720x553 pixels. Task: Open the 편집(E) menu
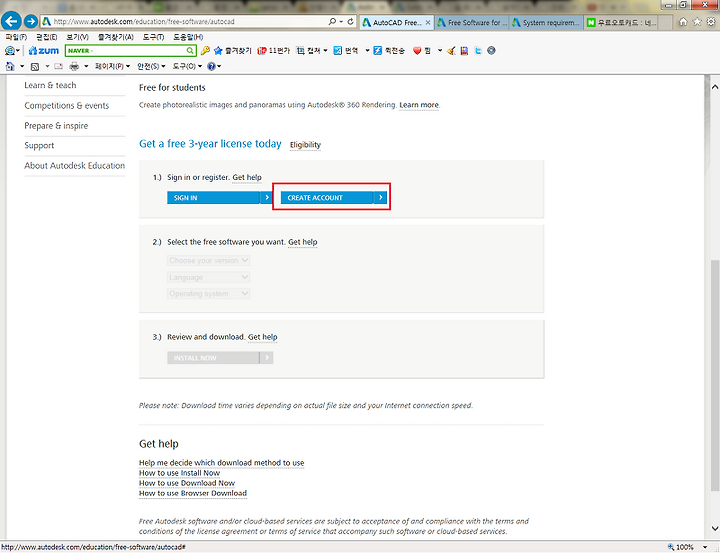[47, 37]
